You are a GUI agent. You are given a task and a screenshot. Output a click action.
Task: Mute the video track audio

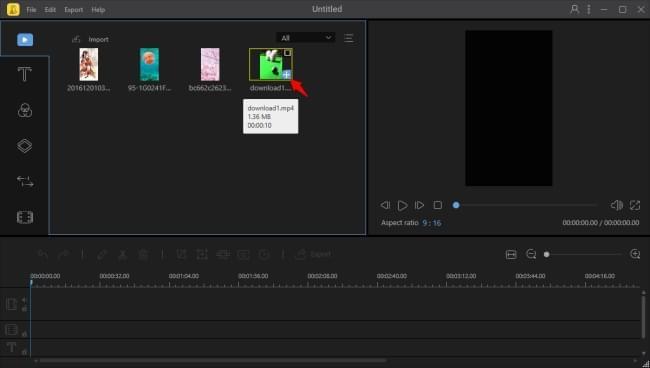click(x=24, y=300)
